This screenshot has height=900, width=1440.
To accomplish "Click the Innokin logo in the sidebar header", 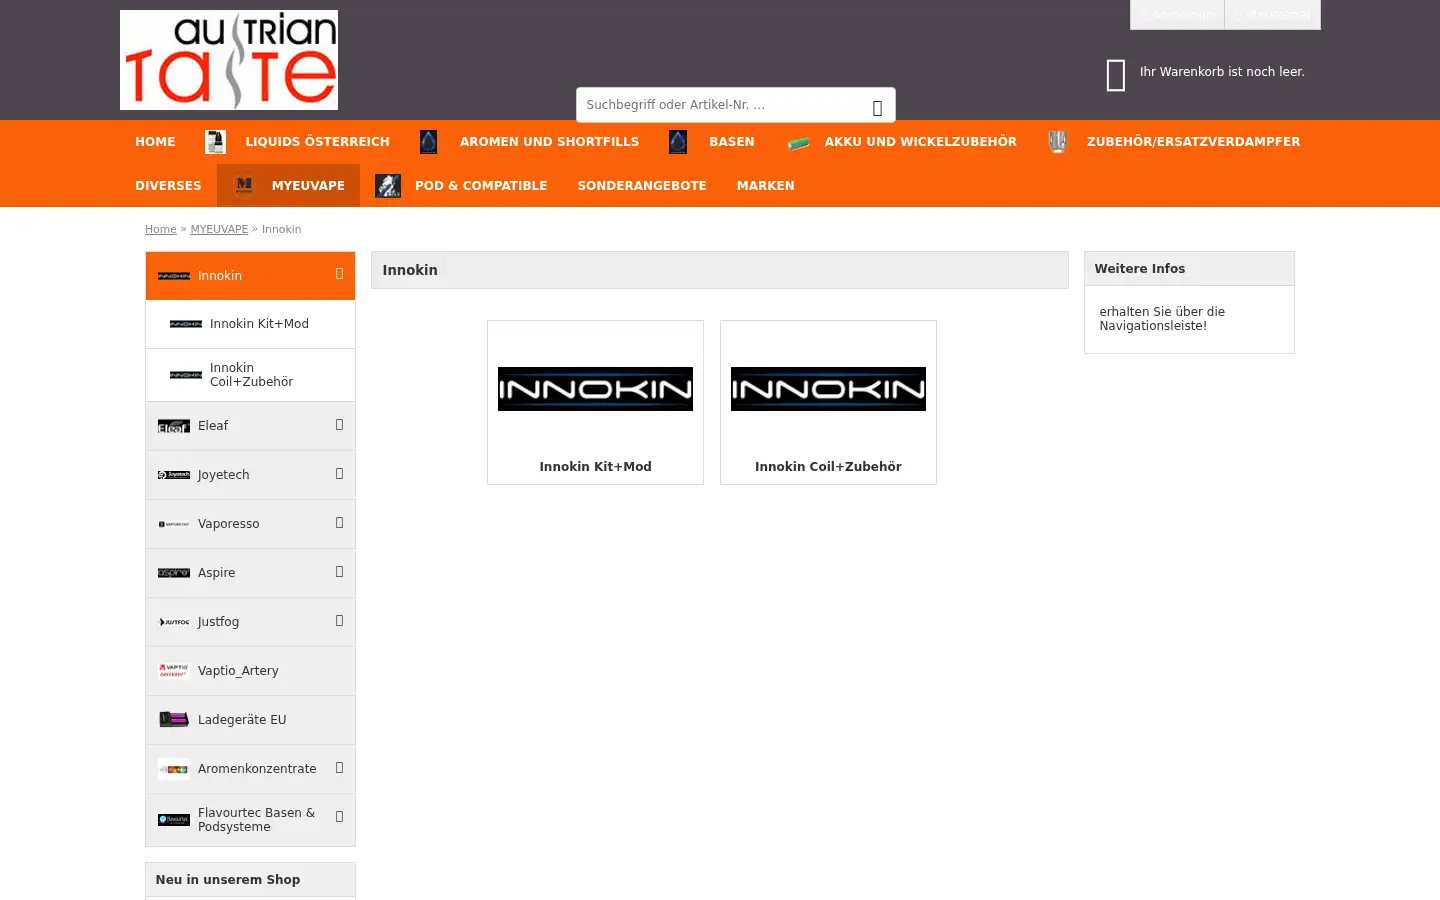I will (x=174, y=276).
